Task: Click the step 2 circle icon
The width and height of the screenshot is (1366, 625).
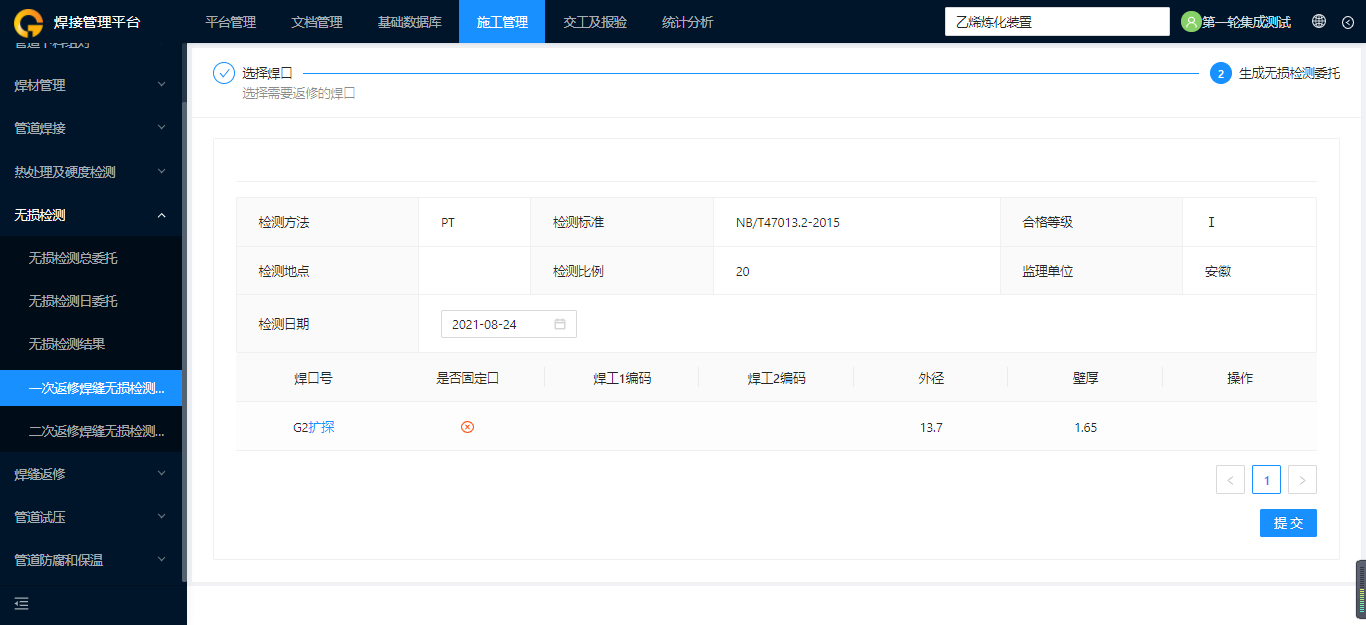Action: point(1221,73)
